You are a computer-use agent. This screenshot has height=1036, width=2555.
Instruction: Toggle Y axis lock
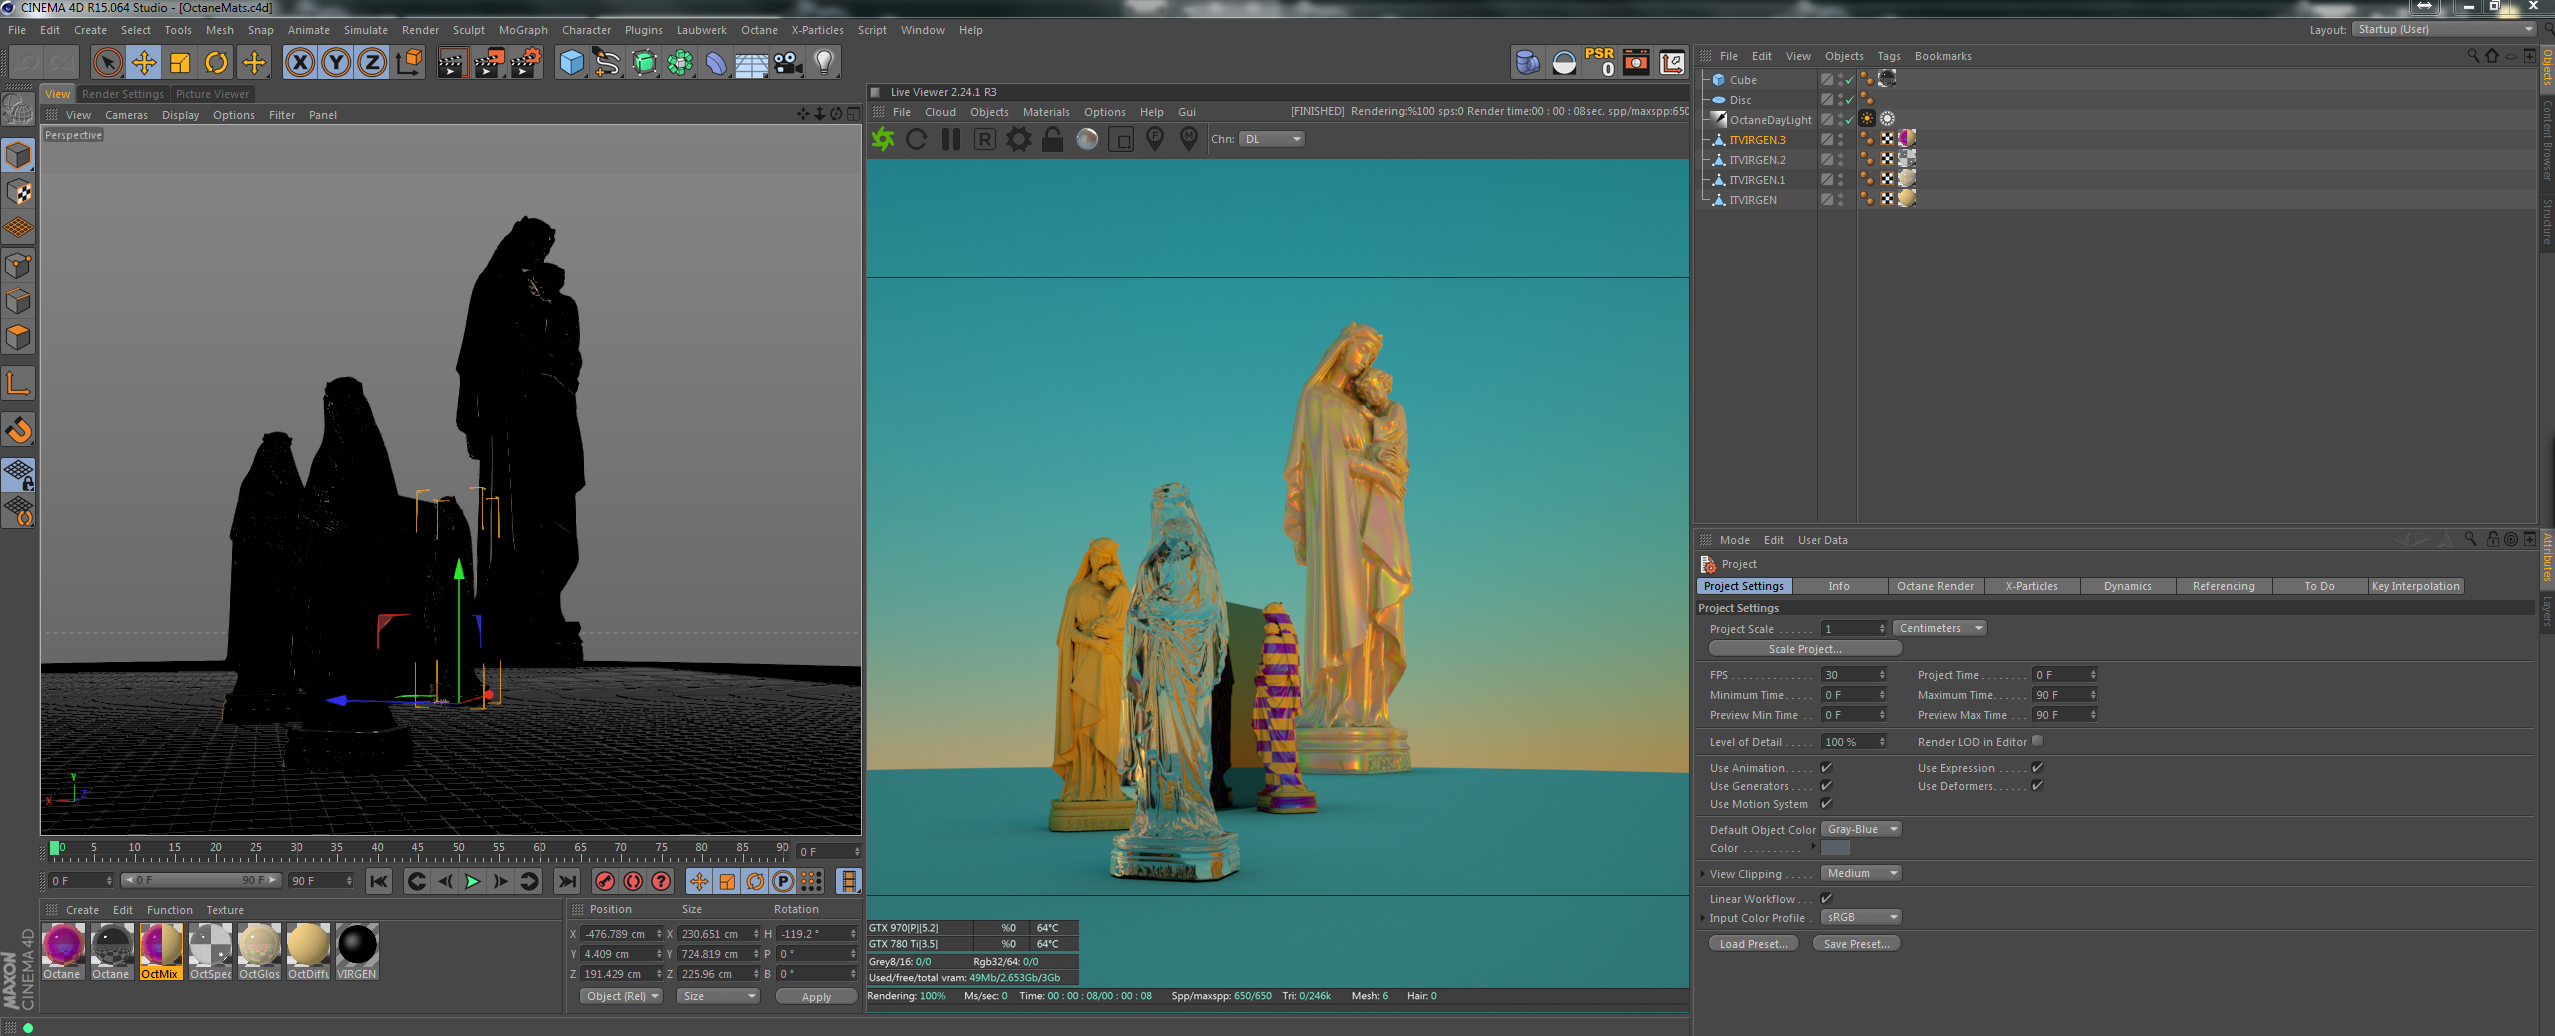336,63
